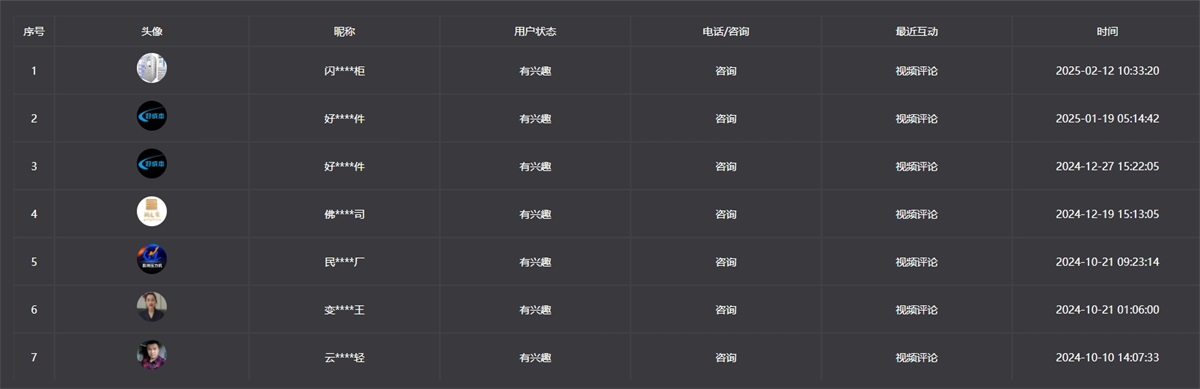Click 咨询 in the 佛****司 row
1200x389 pixels.
(x=726, y=214)
